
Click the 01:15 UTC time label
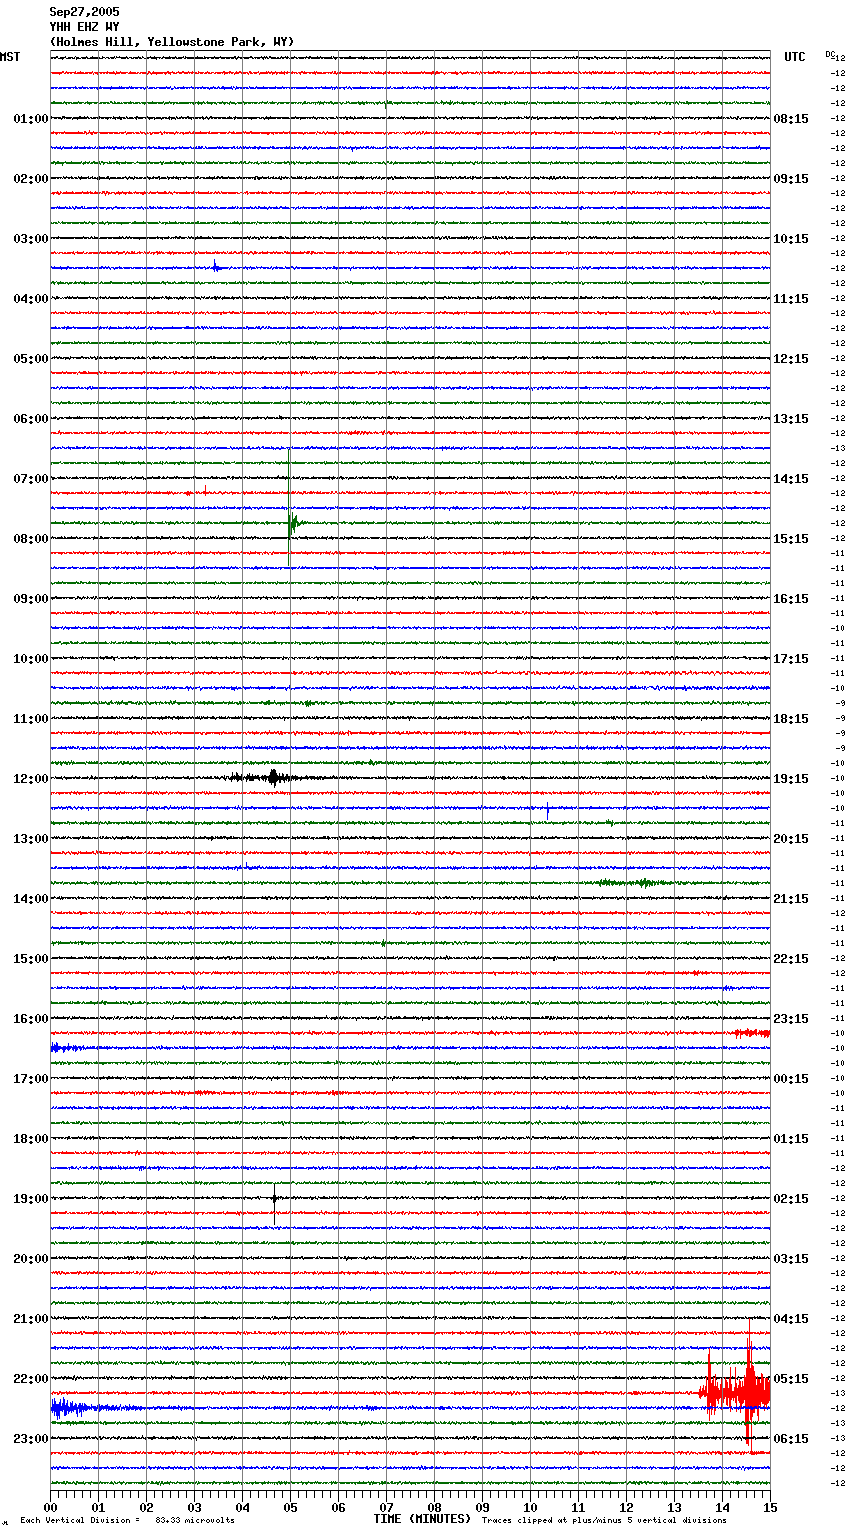pyautogui.click(x=791, y=1139)
